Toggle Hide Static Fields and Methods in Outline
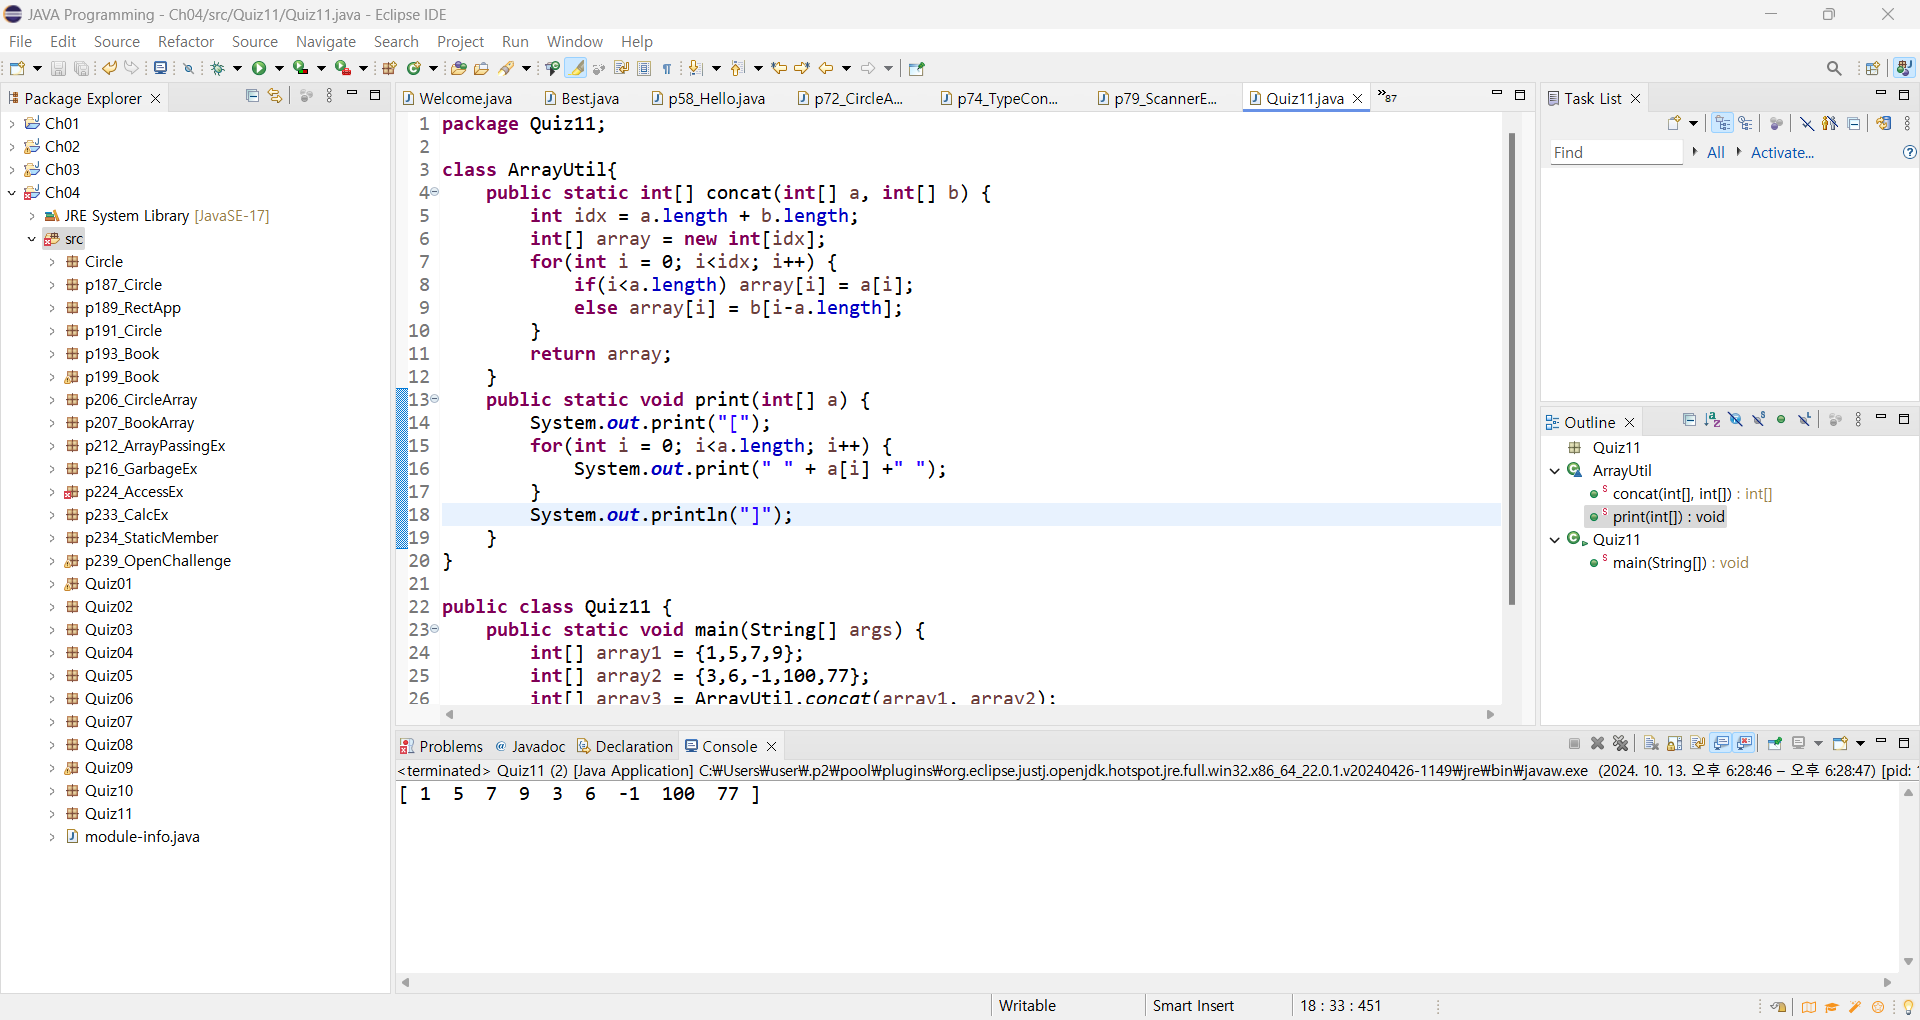 pos(1758,420)
